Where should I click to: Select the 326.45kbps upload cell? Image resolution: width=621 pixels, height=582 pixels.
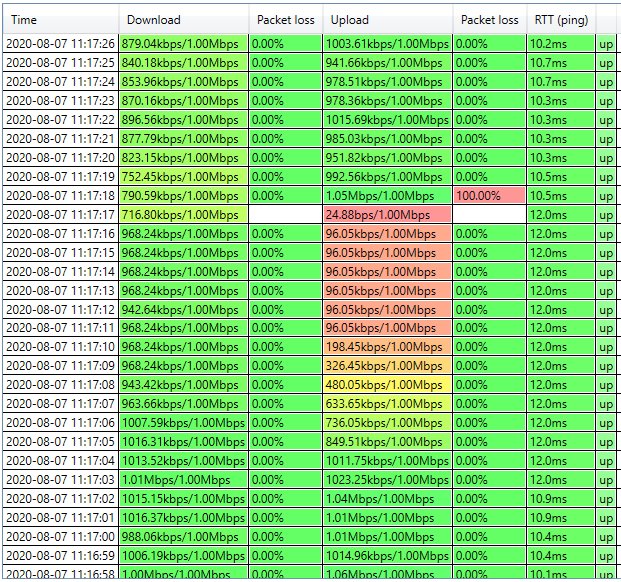[x=387, y=366]
